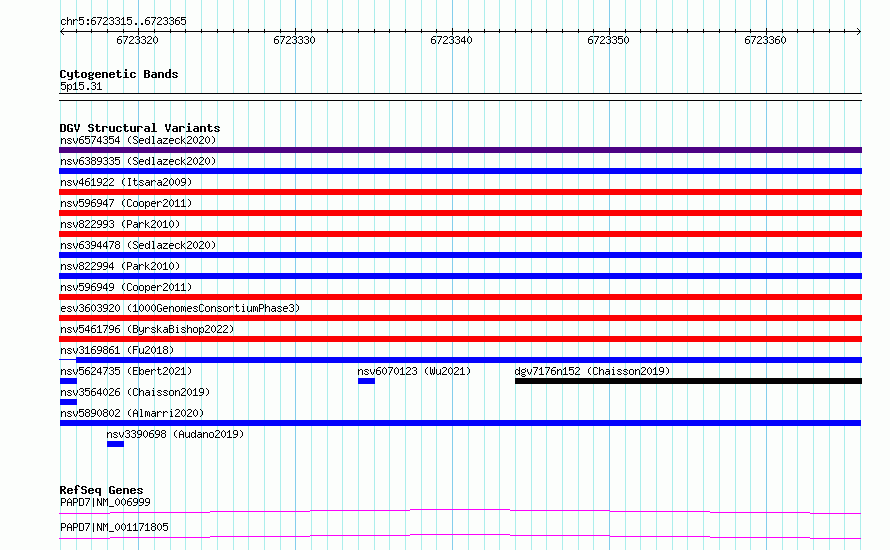Viewport: 890px width, 550px height.
Task: Open the PAPD7|NM_001171805 gene label
Action: pos(114,527)
